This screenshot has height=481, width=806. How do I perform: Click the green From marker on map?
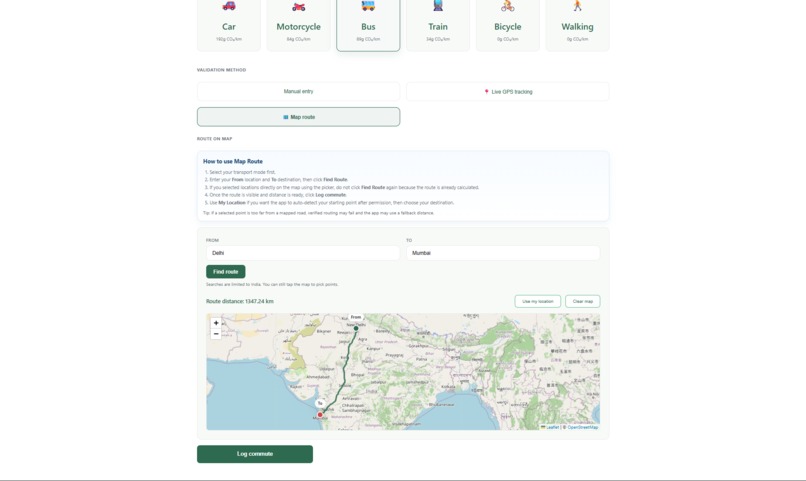(x=356, y=328)
